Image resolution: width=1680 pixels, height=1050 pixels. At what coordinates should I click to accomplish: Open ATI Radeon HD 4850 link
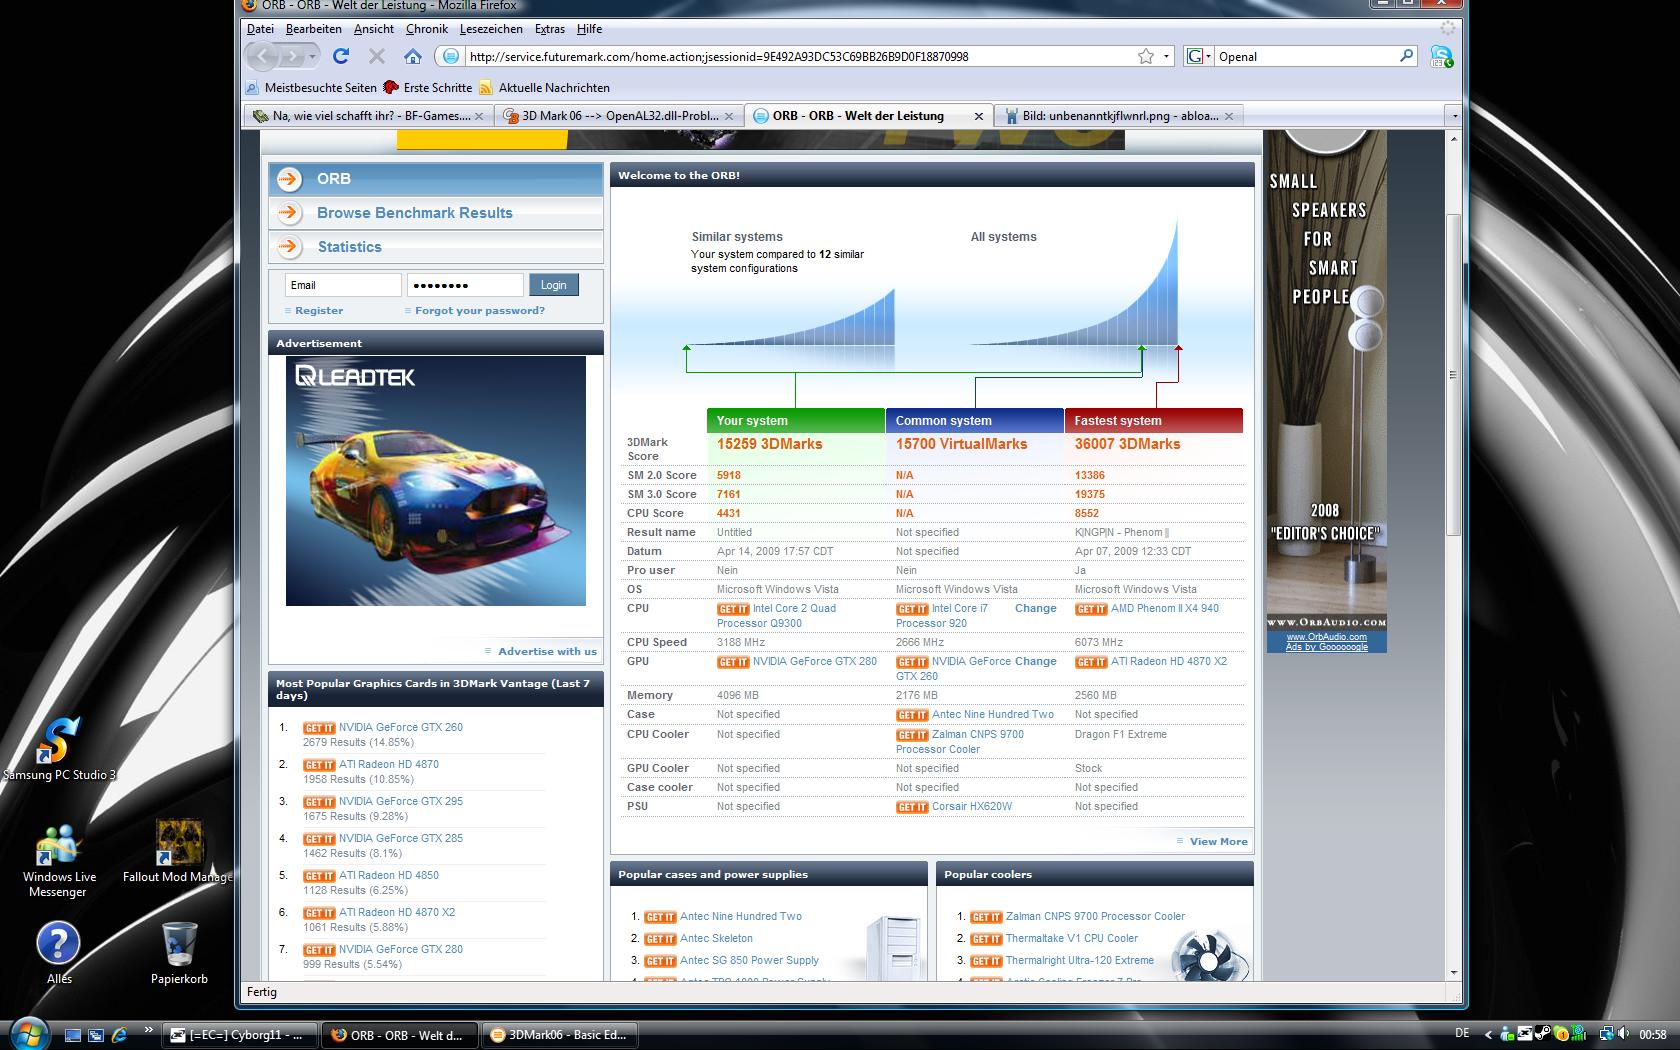coord(388,876)
